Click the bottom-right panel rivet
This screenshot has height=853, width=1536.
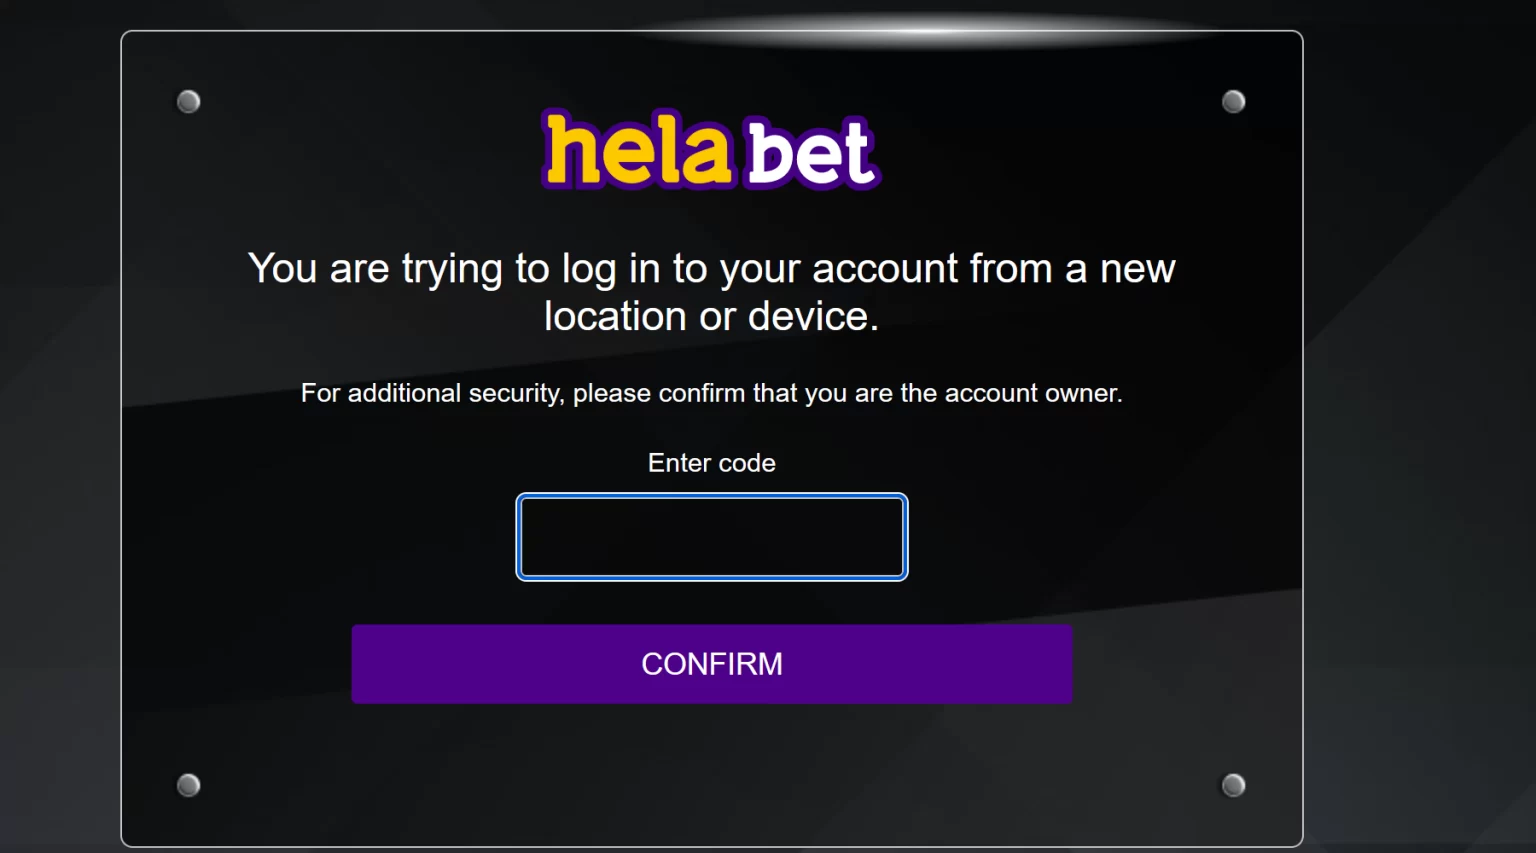[x=1234, y=785]
